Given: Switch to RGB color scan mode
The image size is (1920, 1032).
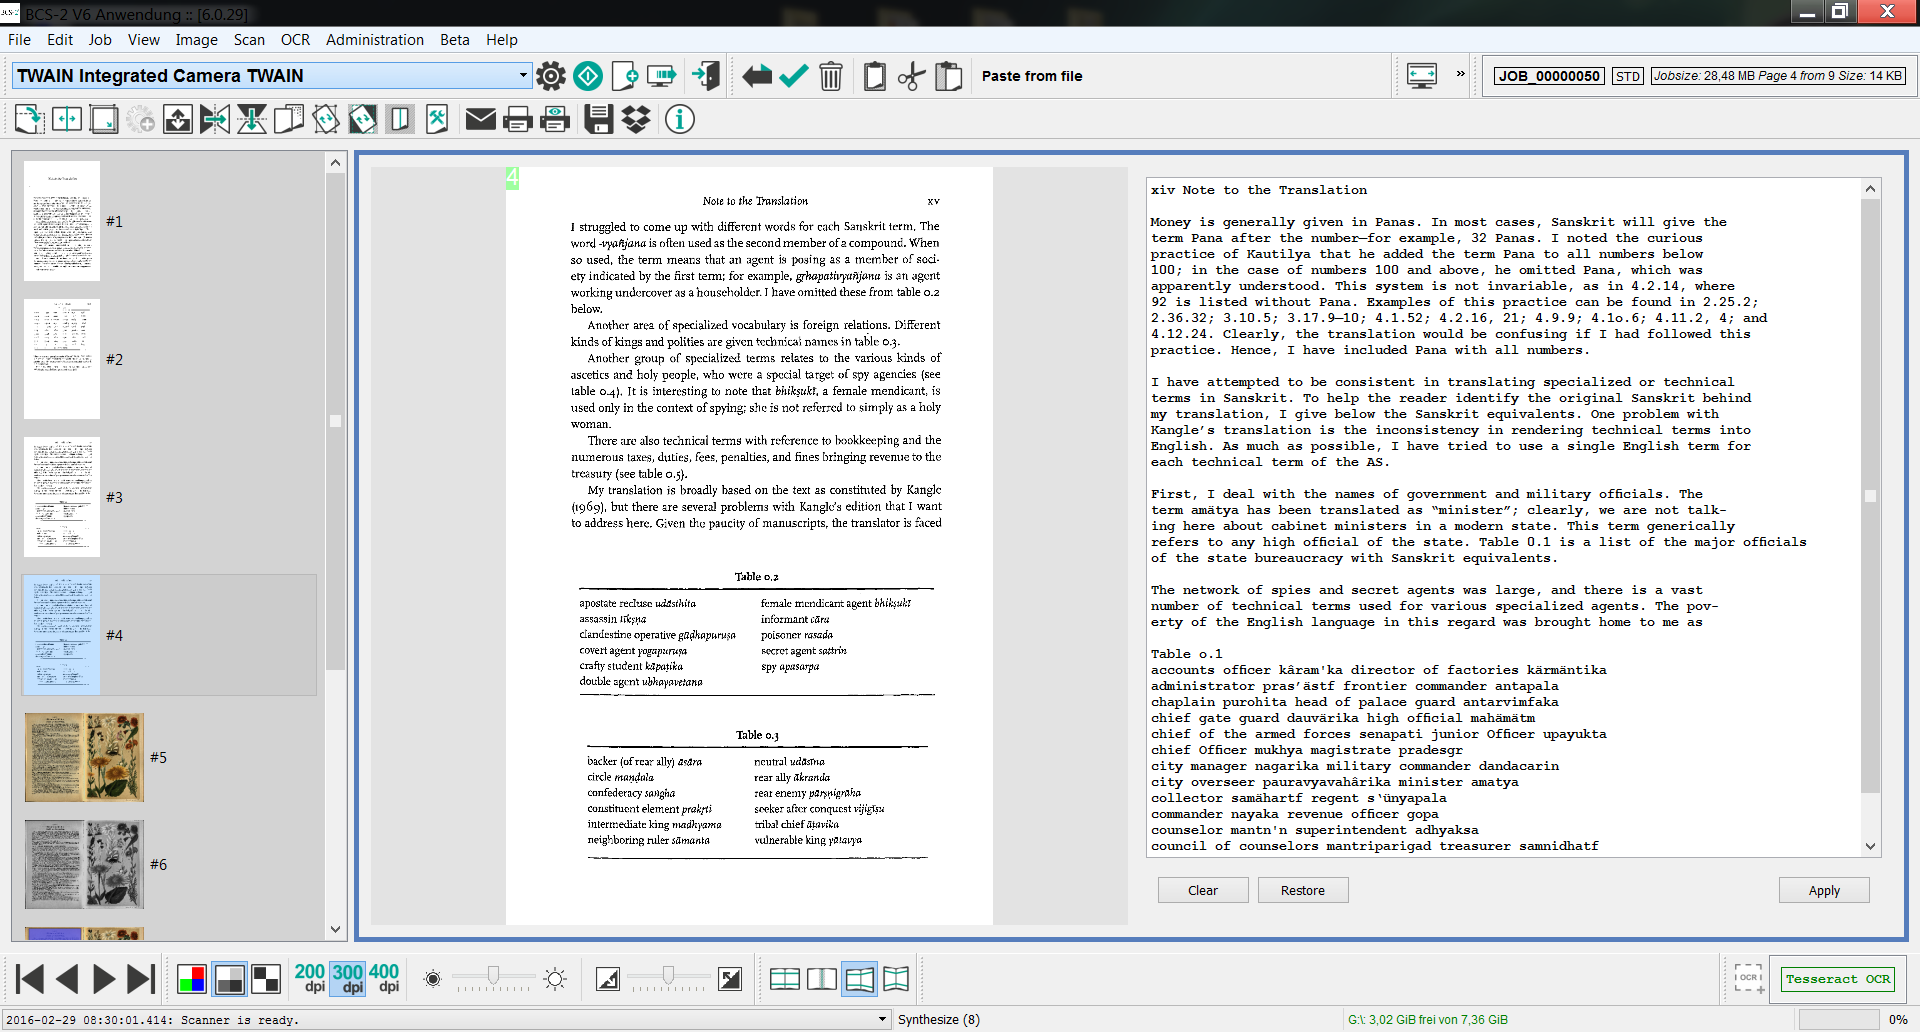Looking at the screenshot, I should click(x=191, y=979).
